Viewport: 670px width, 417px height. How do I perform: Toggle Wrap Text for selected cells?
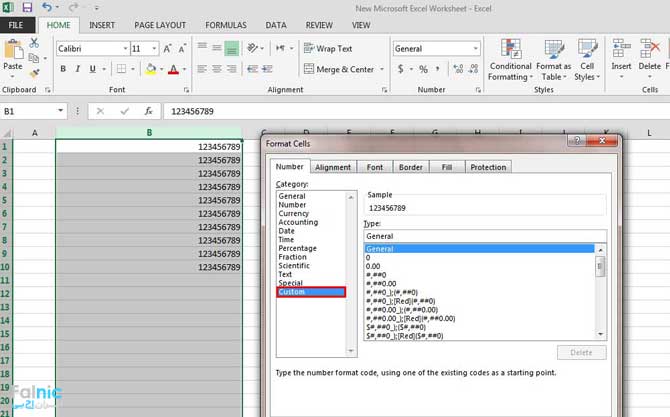coord(327,48)
